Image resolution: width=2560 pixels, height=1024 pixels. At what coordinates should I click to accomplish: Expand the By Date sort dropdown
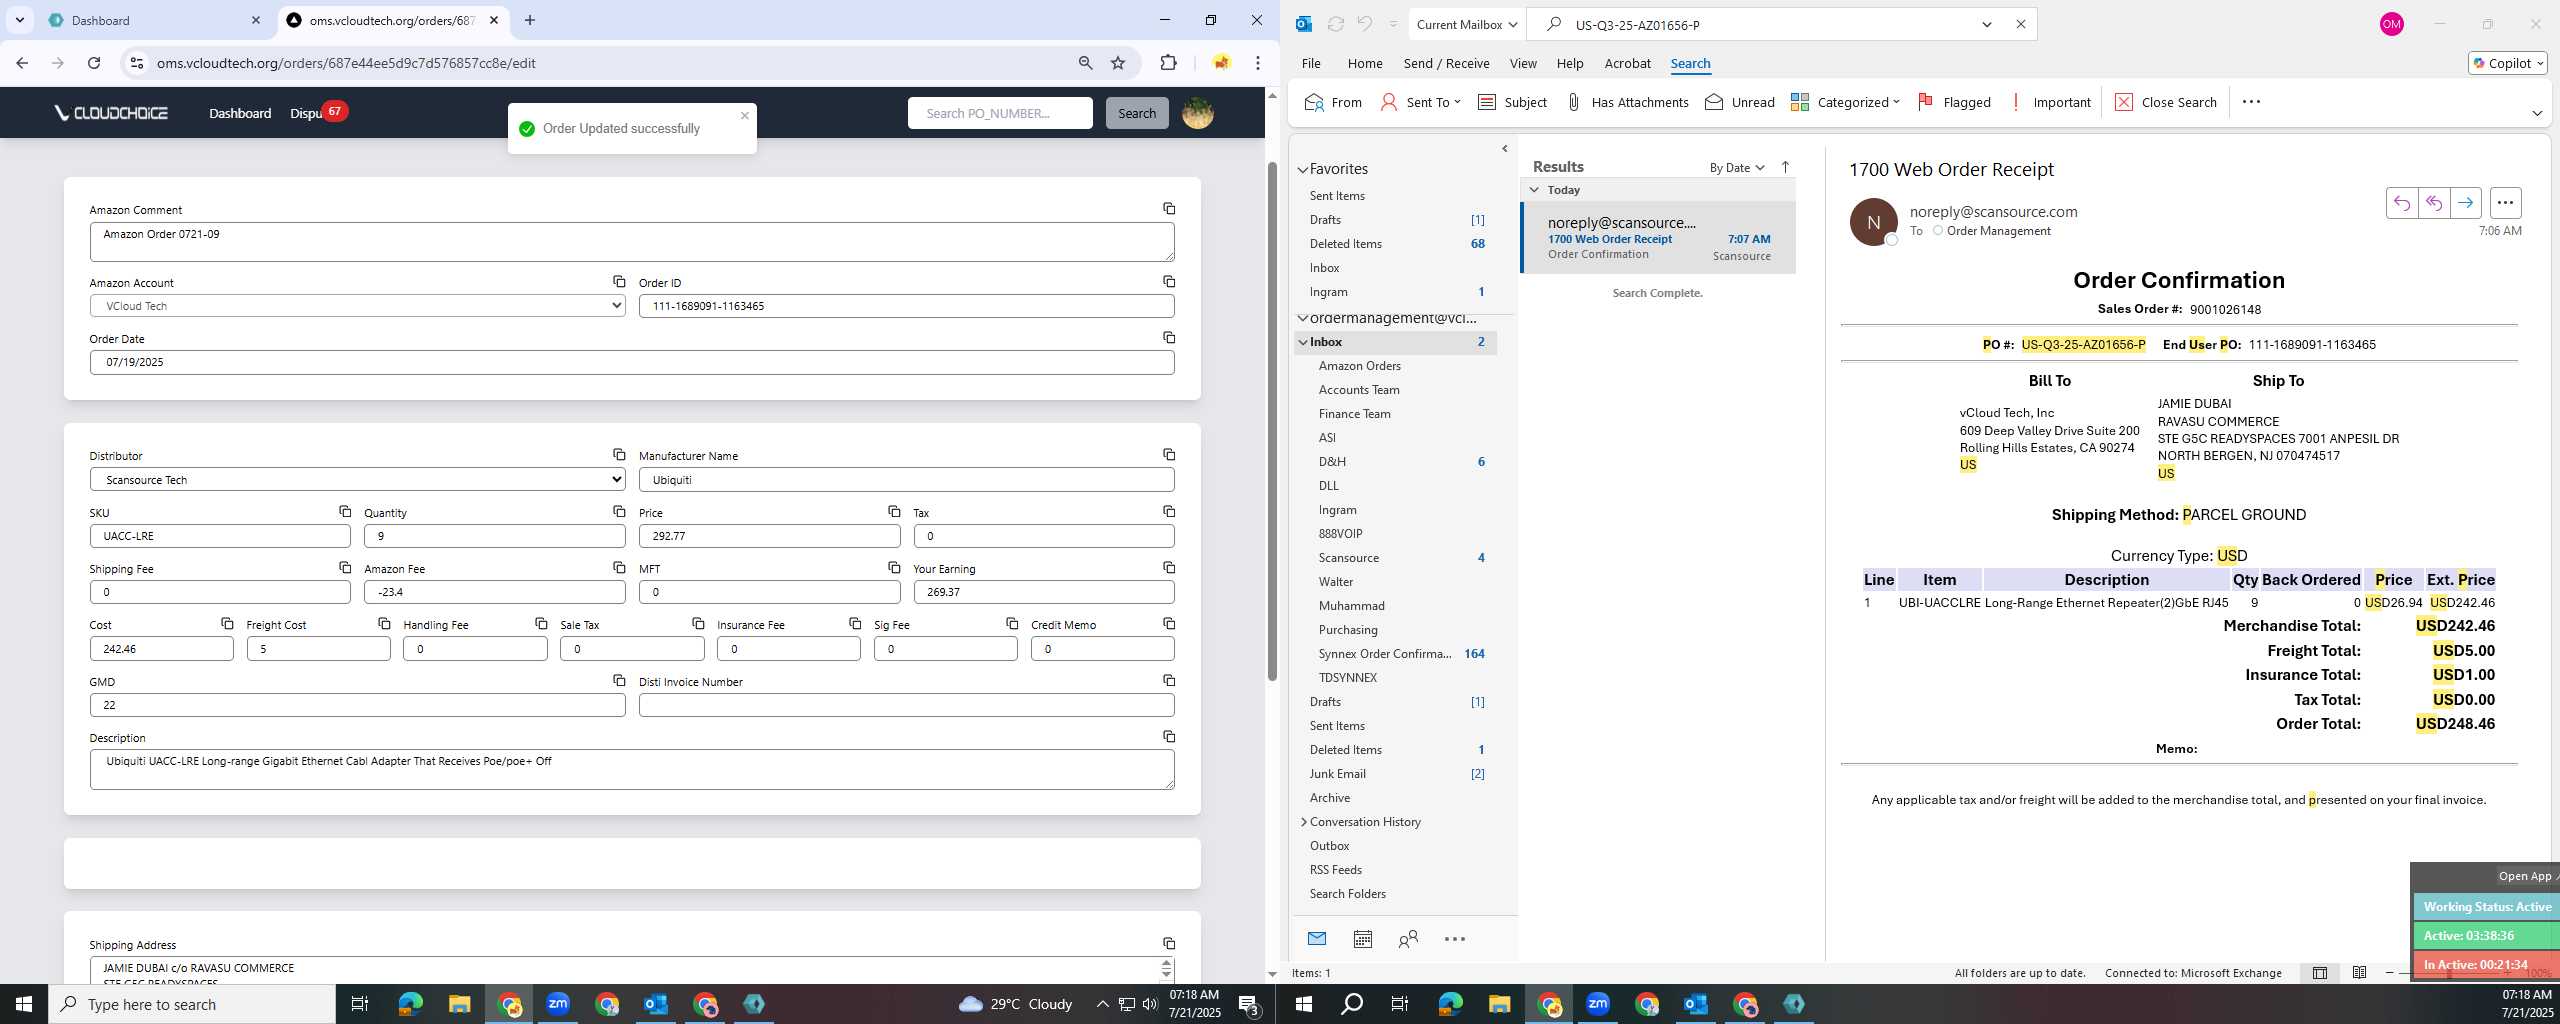tap(1737, 167)
